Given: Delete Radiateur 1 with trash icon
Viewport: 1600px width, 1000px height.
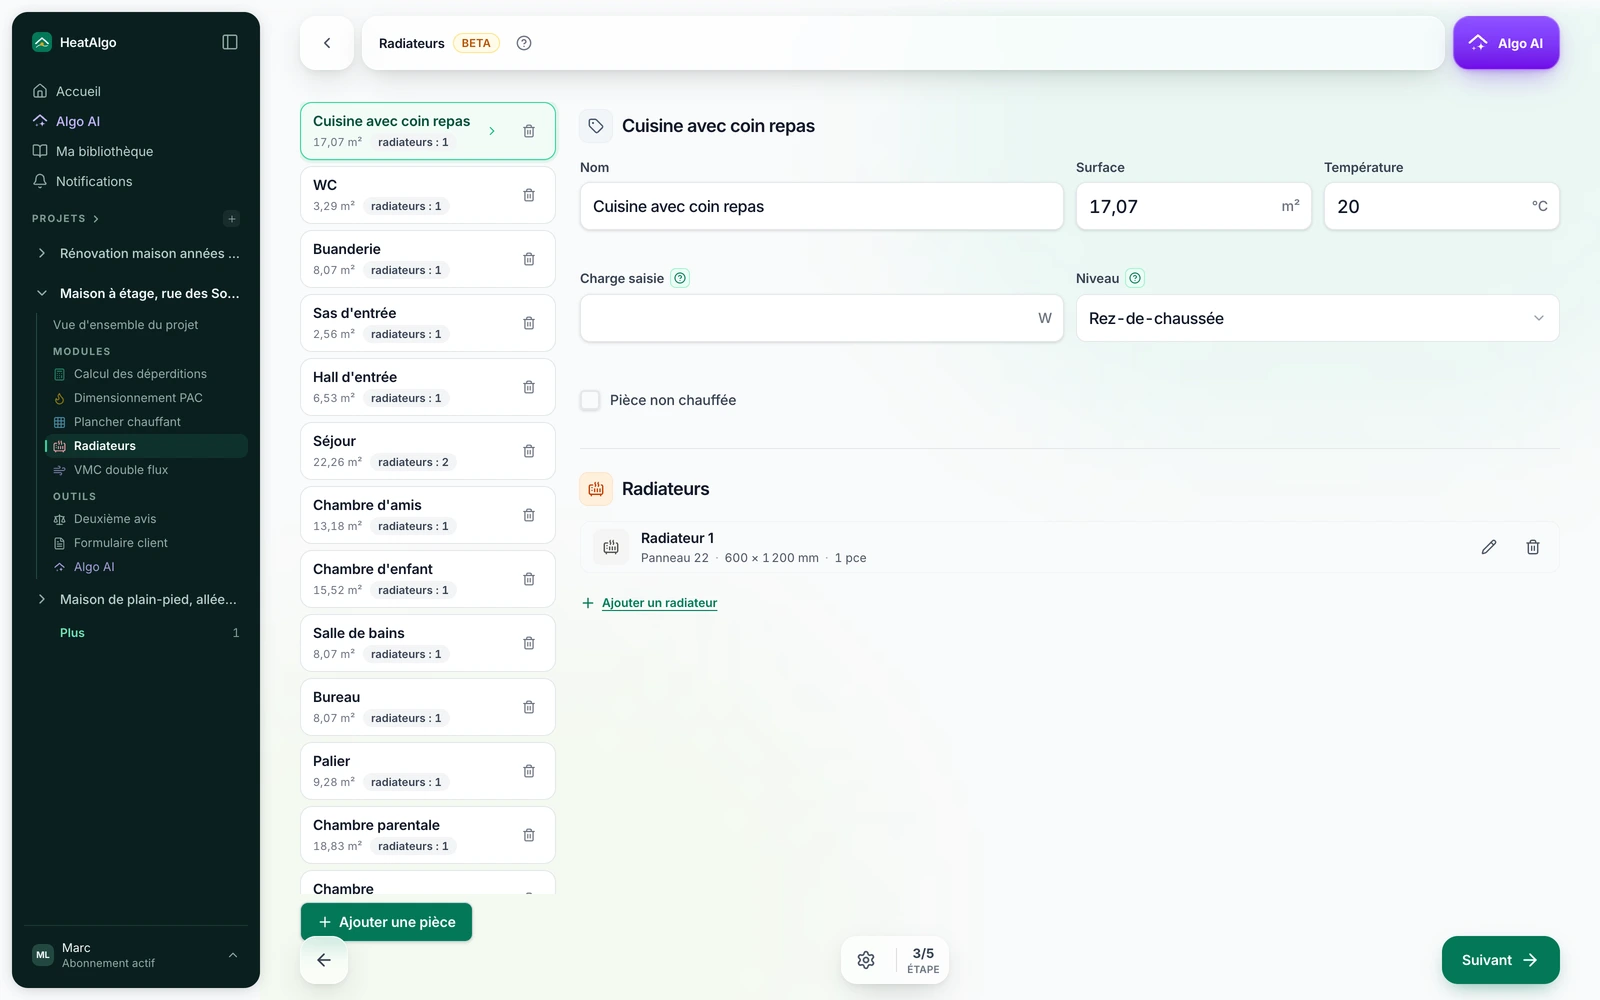Looking at the screenshot, I should click(1533, 547).
